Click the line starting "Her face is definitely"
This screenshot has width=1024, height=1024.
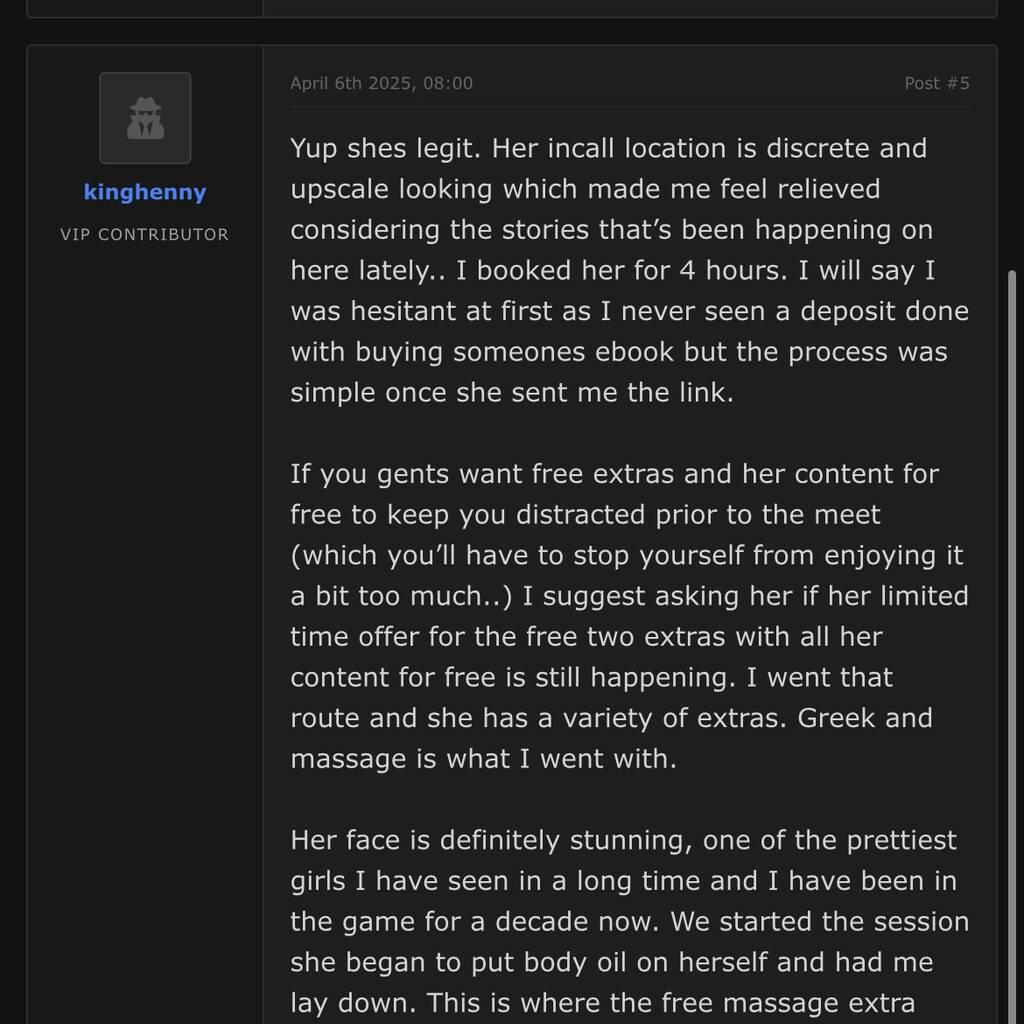pyautogui.click(x=623, y=840)
